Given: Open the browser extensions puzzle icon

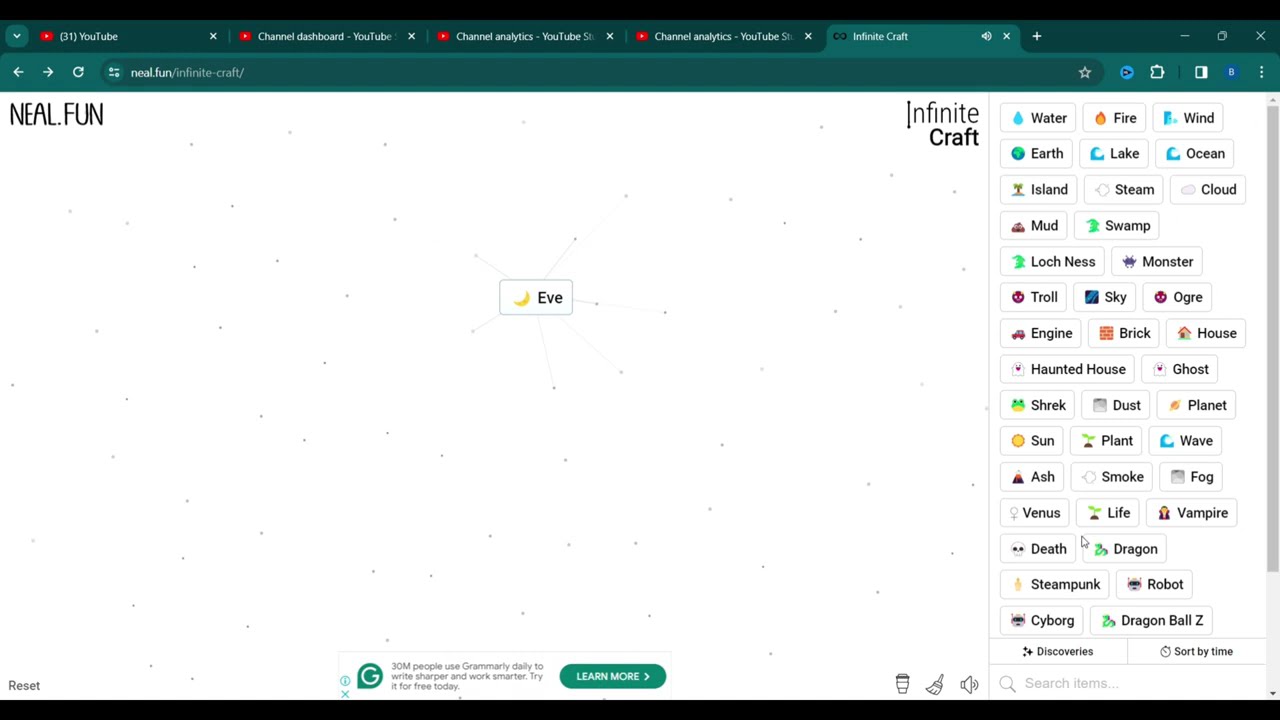Looking at the screenshot, I should pos(1157,72).
